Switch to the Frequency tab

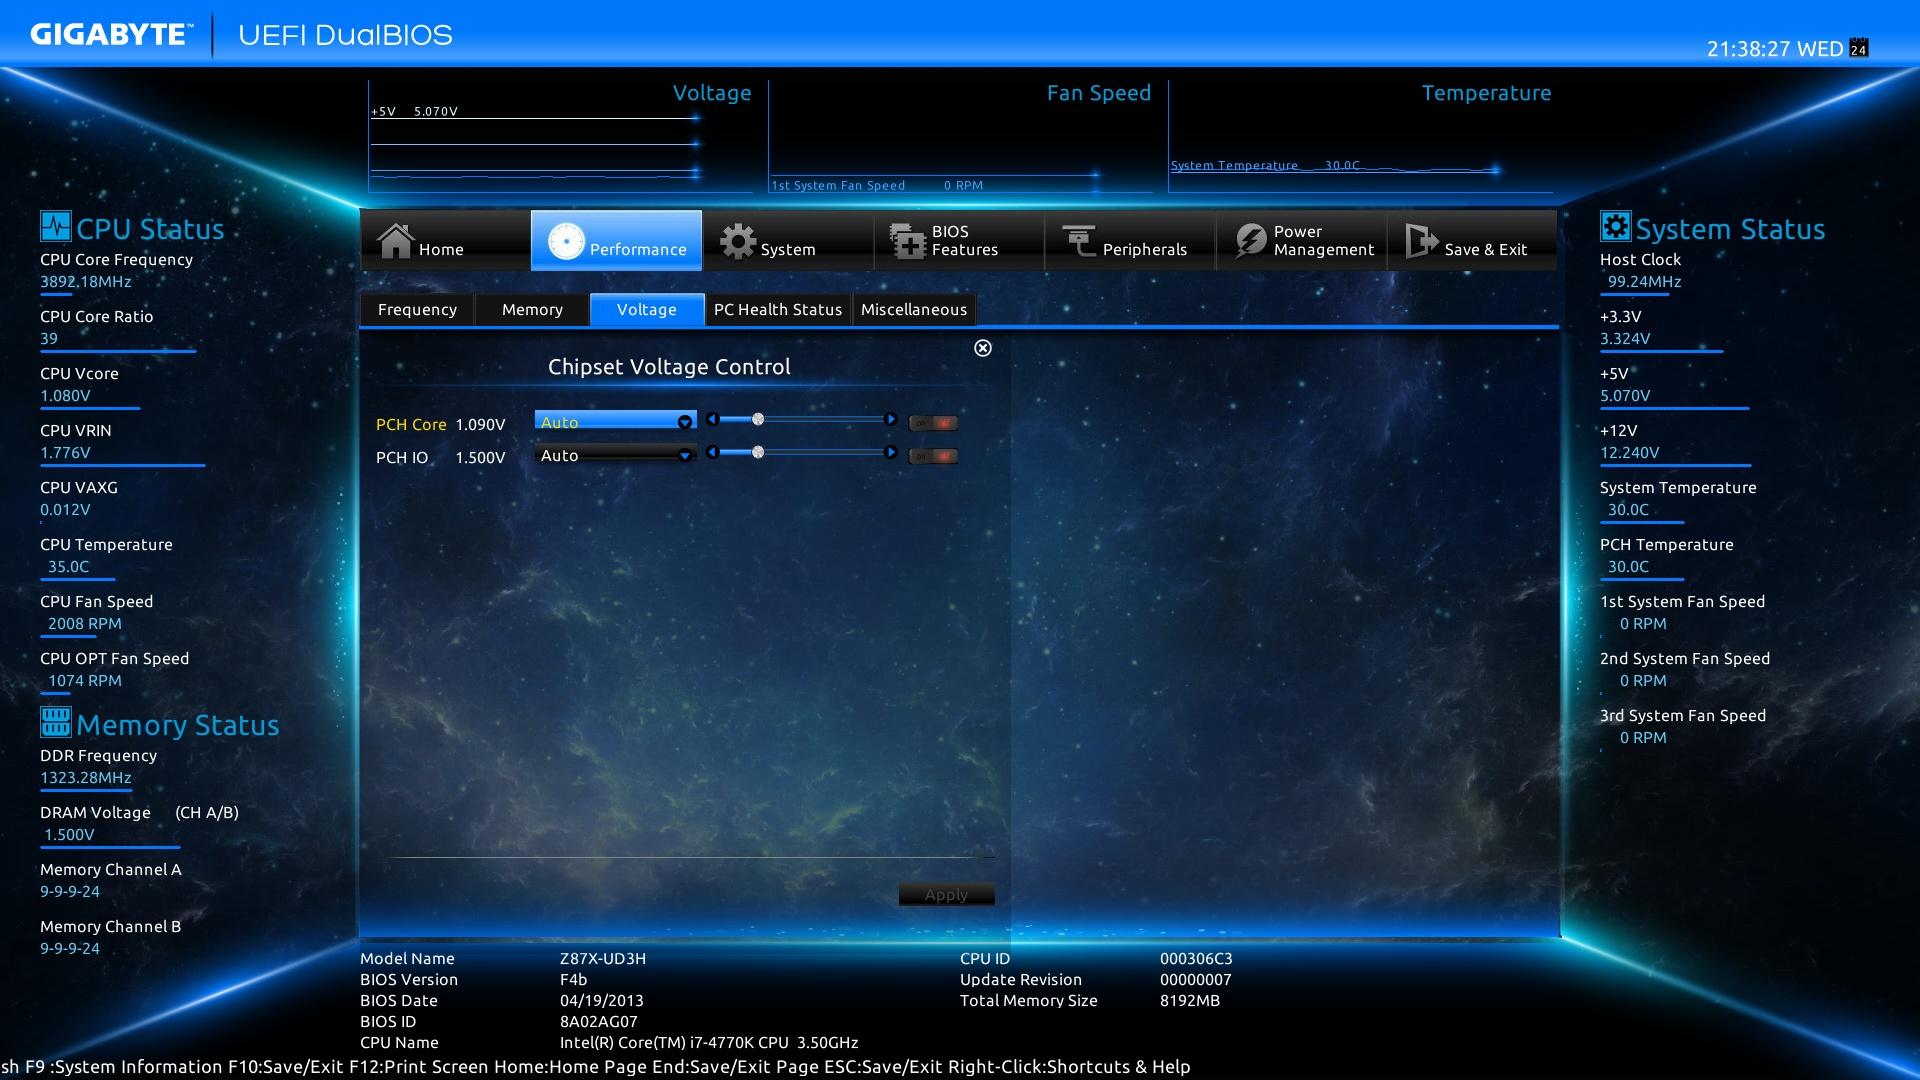[417, 309]
